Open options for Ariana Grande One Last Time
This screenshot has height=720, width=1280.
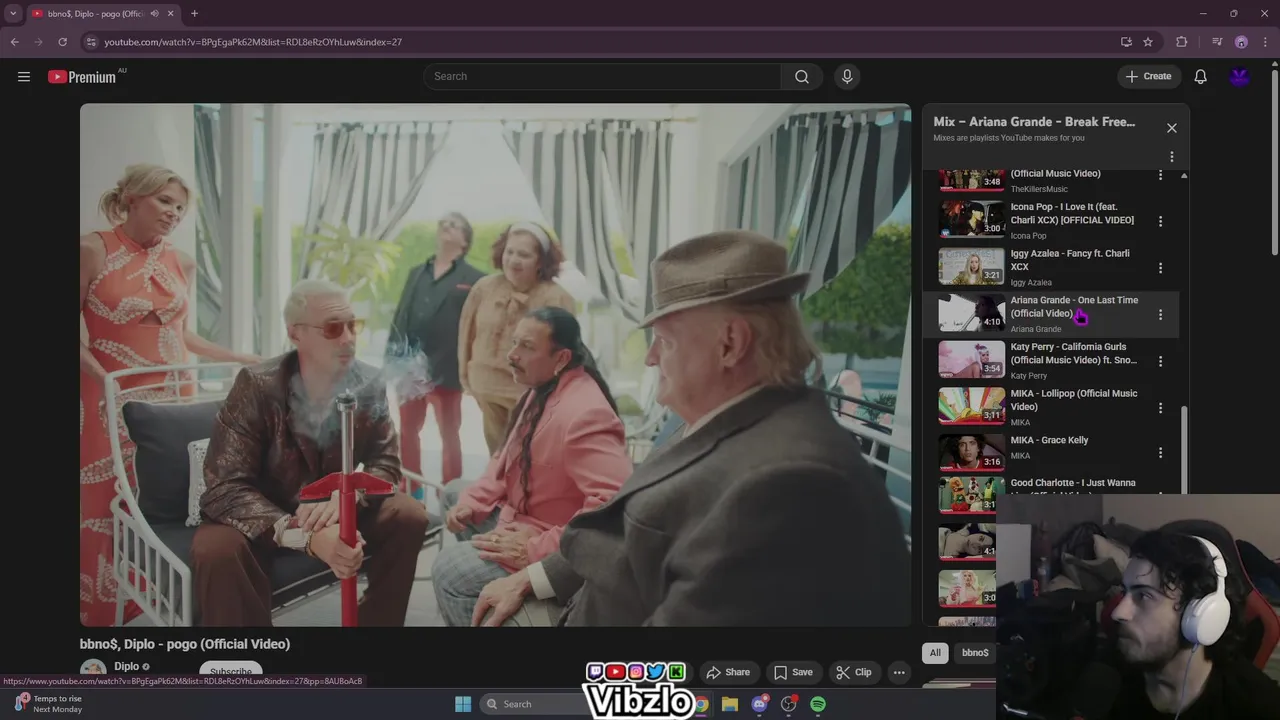tap(1160, 314)
